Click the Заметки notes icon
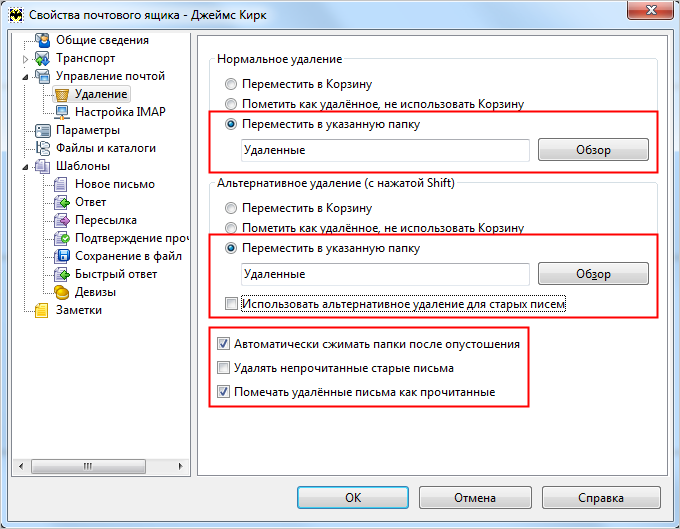 coord(42,310)
